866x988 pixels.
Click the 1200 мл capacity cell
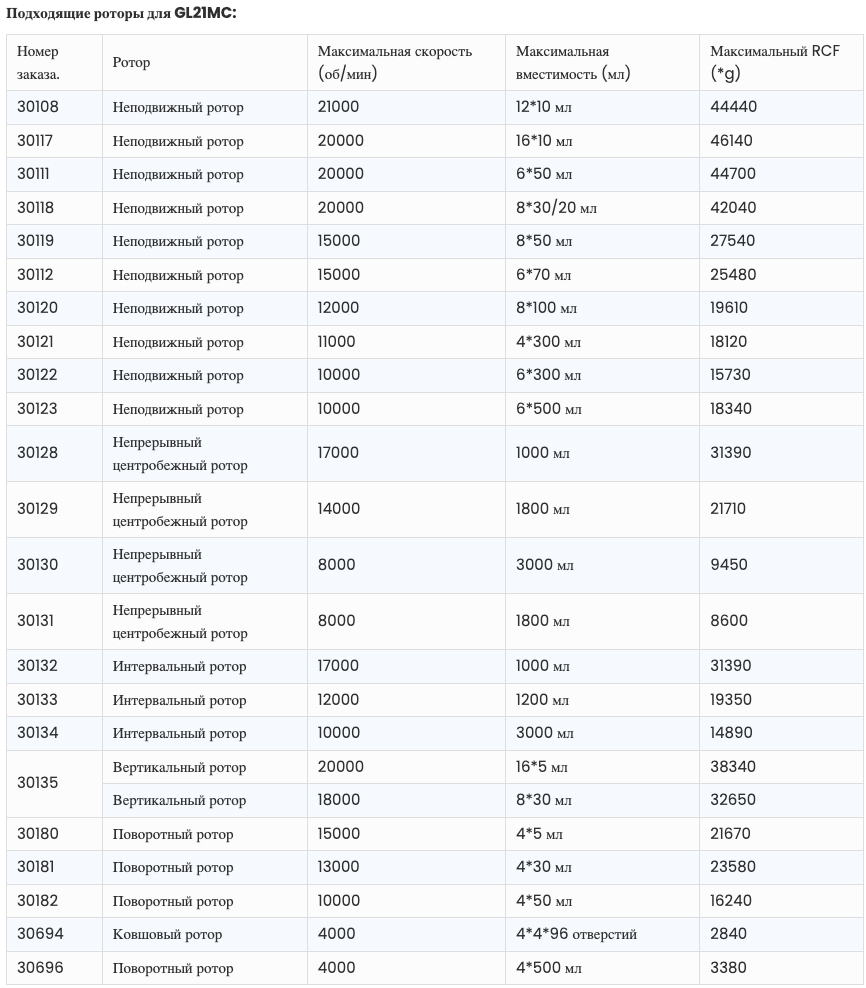coord(542,700)
